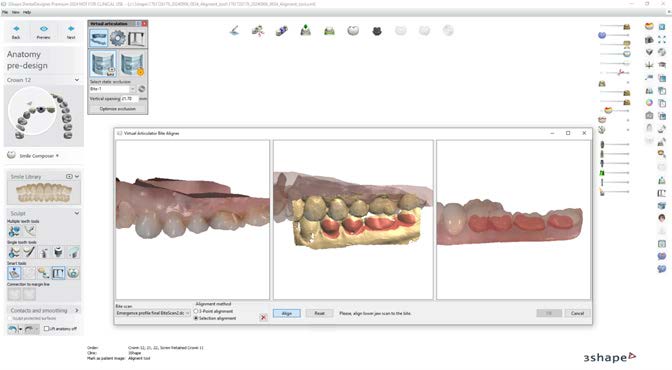Viewport: 672px width, 370px height.
Task: Go to the Next workflow step
Action: 71,32
